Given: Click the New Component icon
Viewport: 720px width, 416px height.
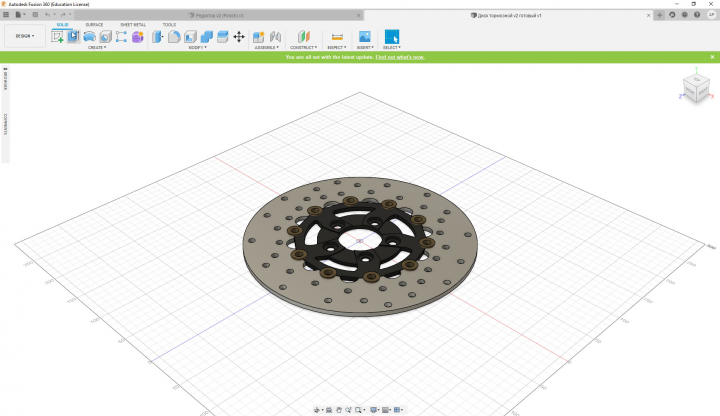Looking at the screenshot, I should tap(259, 37).
